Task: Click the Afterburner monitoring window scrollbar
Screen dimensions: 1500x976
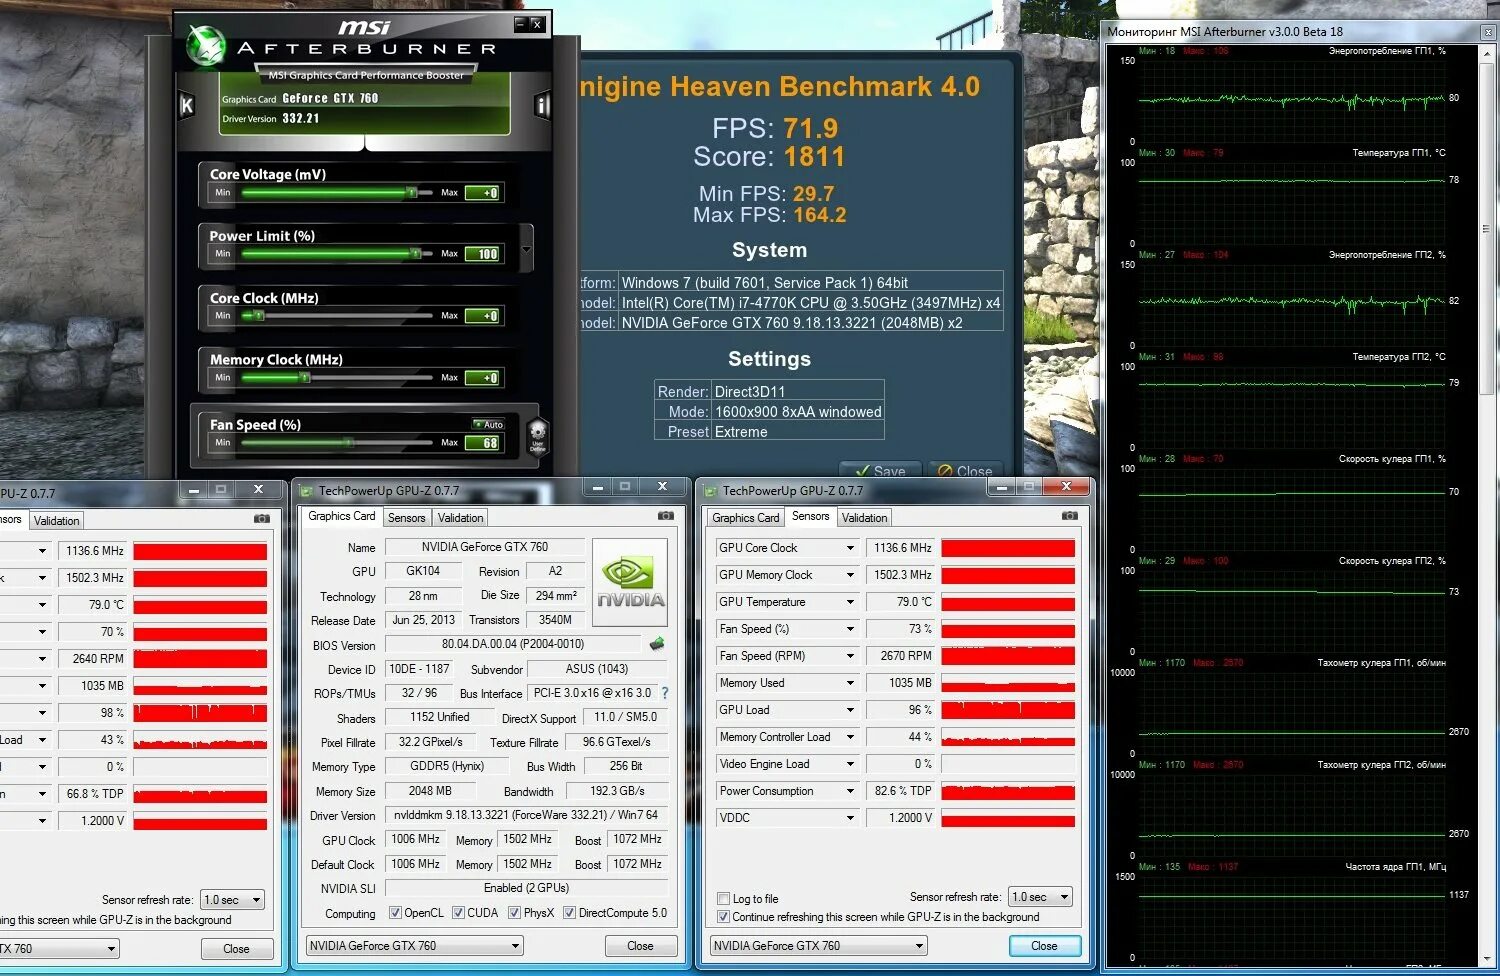Action: pyautogui.click(x=1487, y=228)
